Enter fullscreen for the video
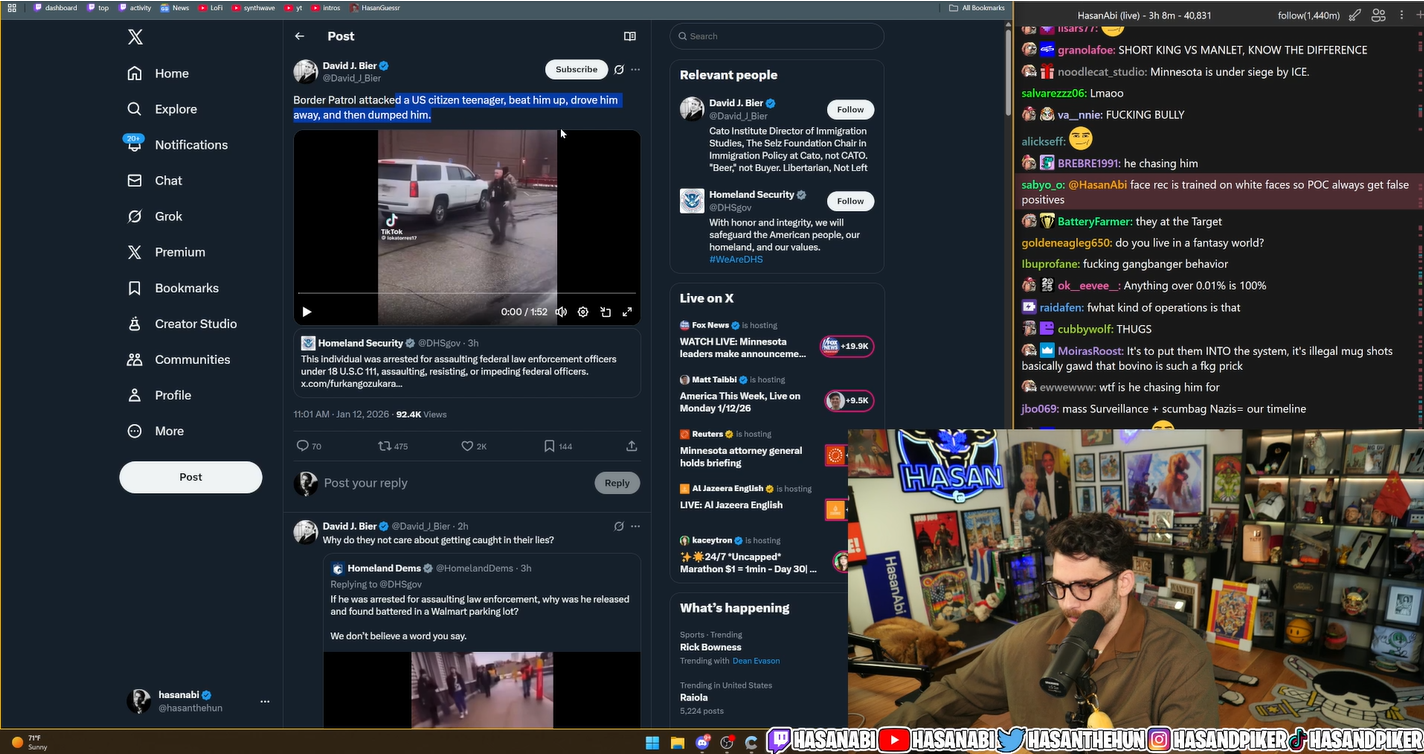Screen dimensions: 1424x754 (627, 312)
